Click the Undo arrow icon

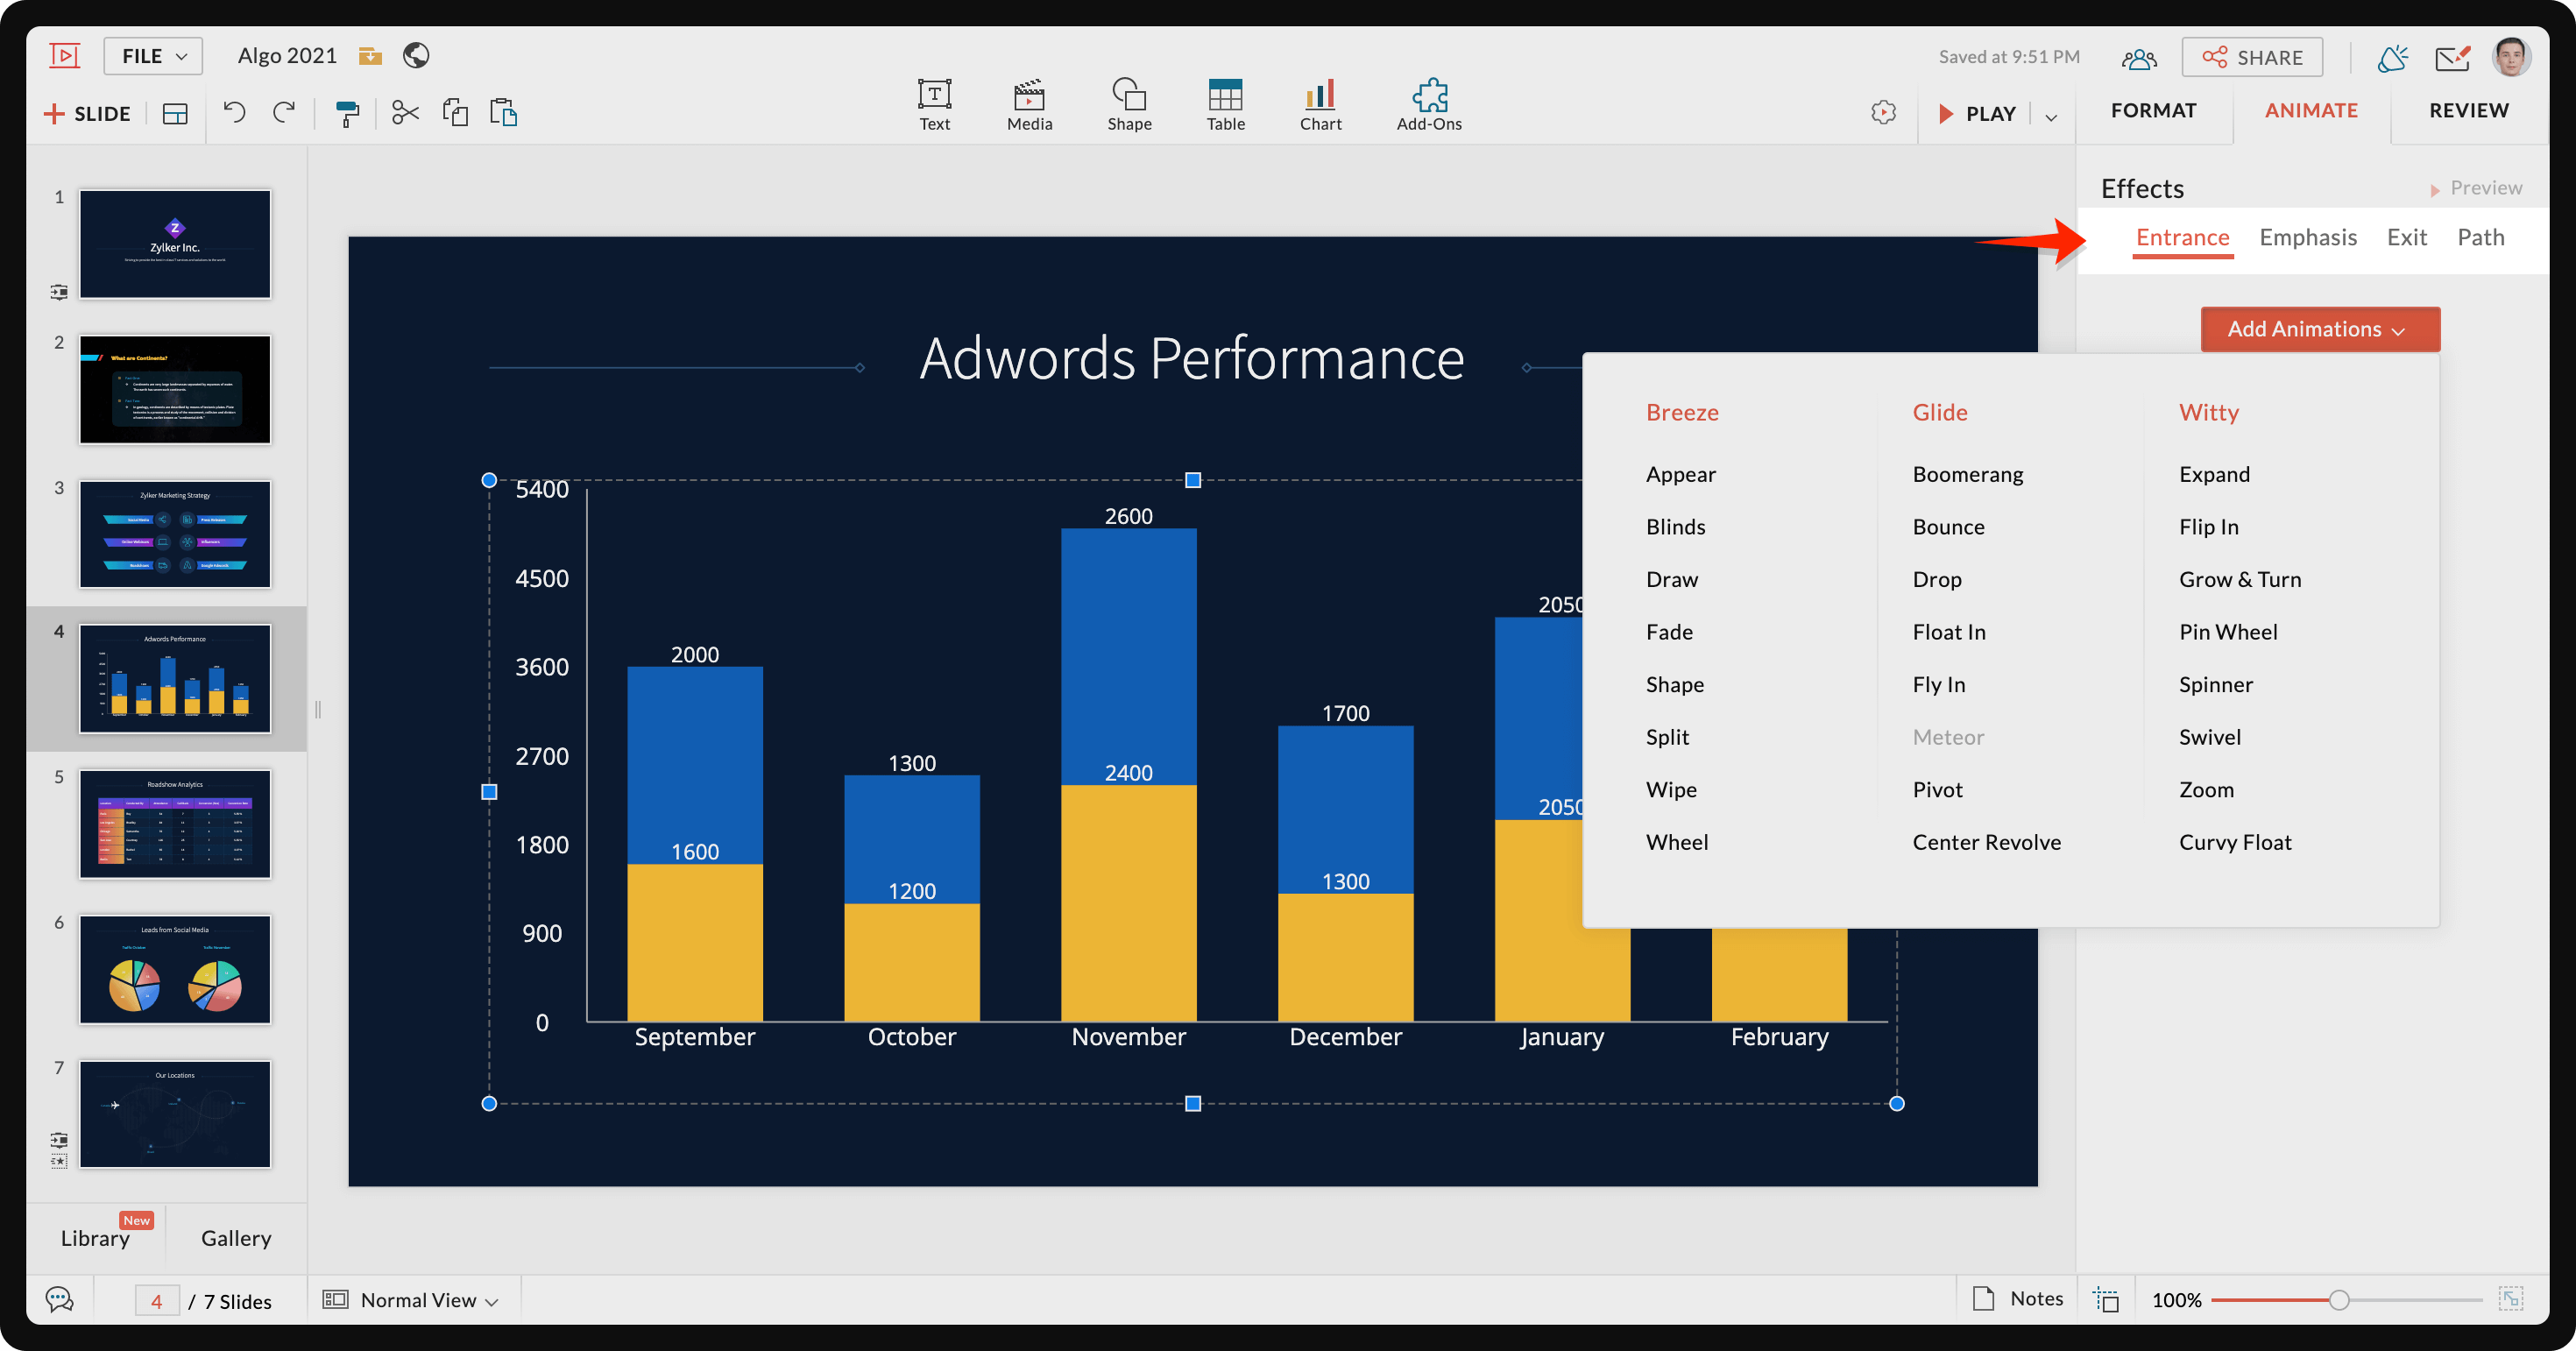tap(234, 112)
